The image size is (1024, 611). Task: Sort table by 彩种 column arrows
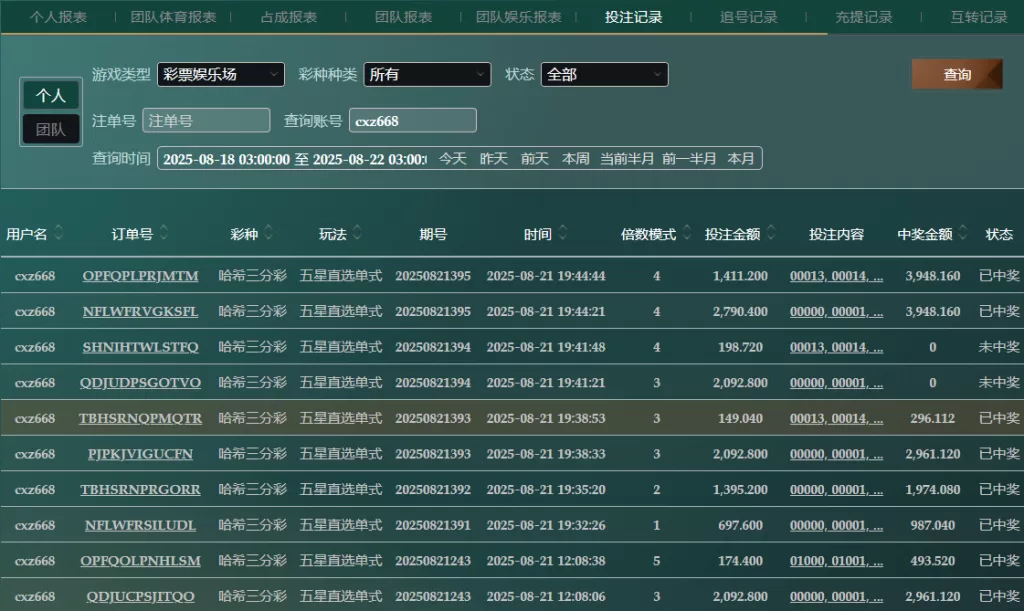(268, 232)
